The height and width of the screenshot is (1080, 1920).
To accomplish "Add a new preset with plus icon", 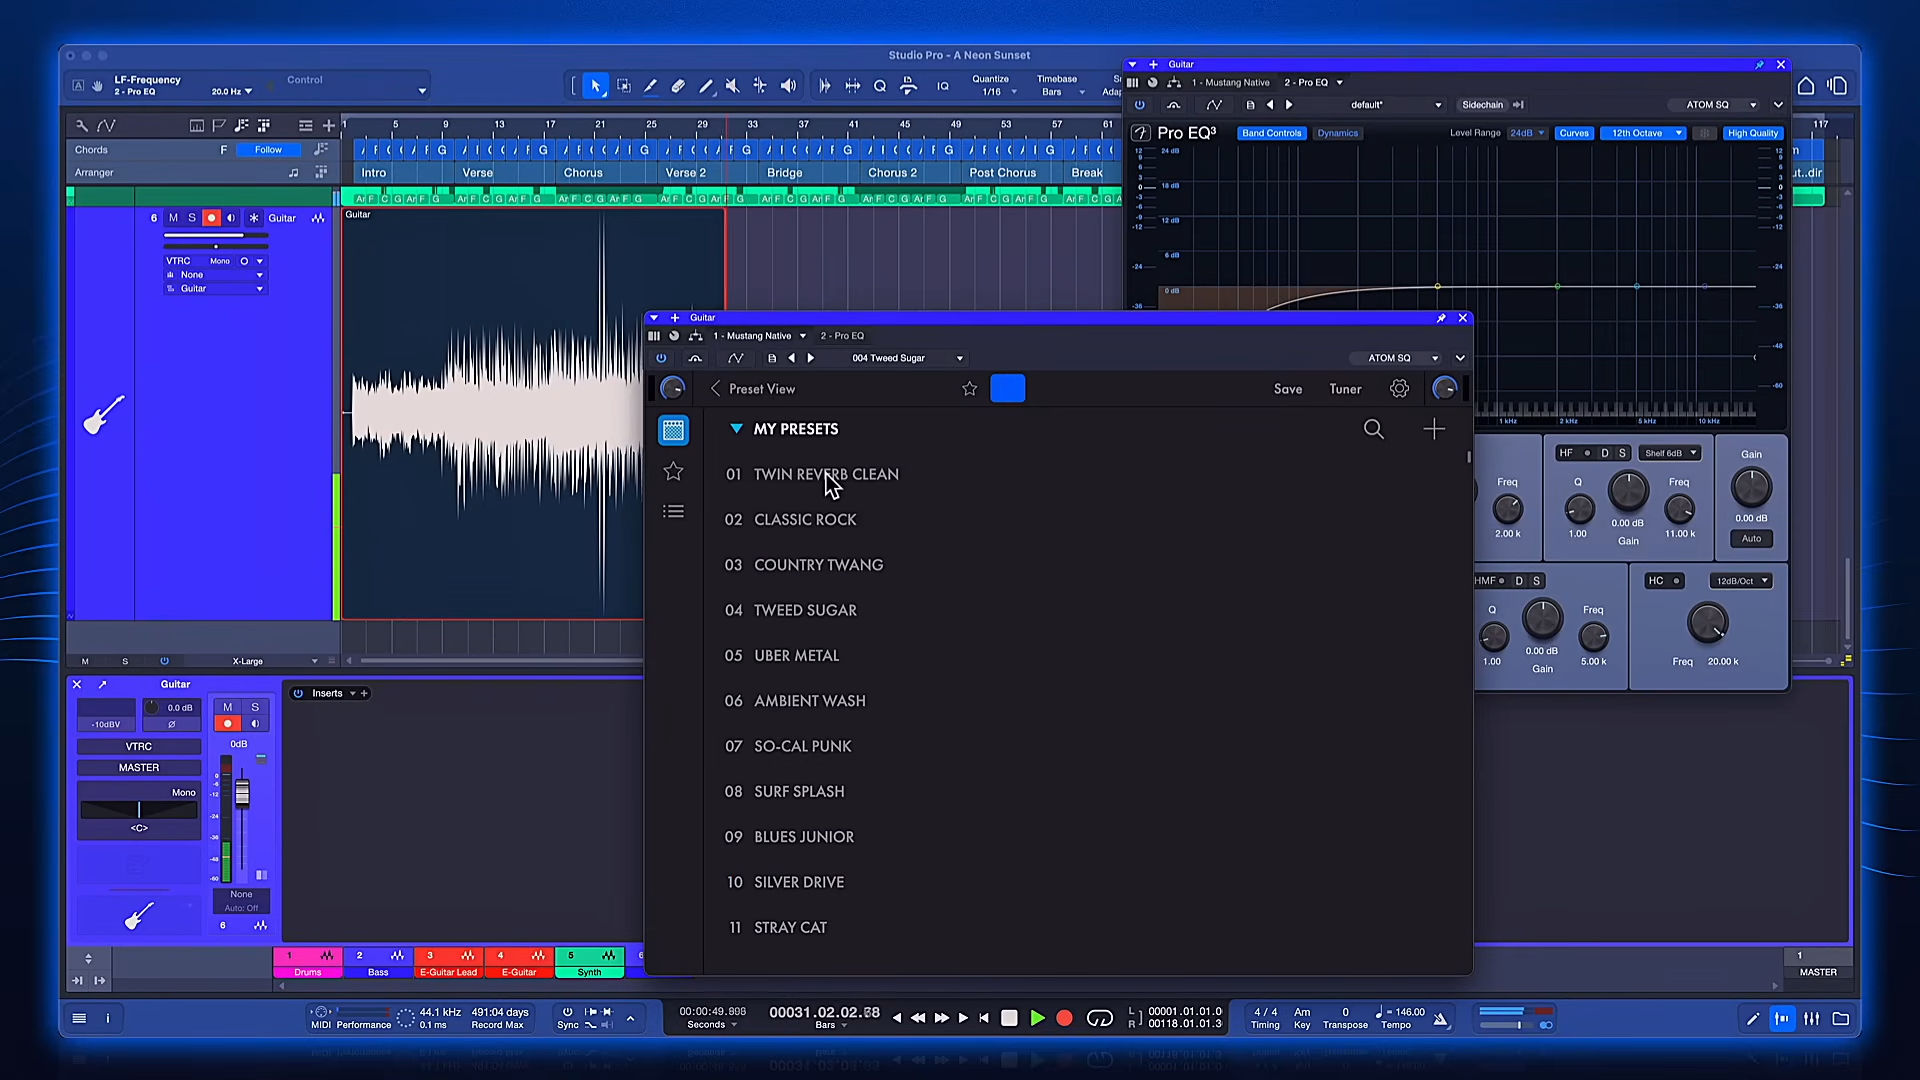I will point(1434,429).
